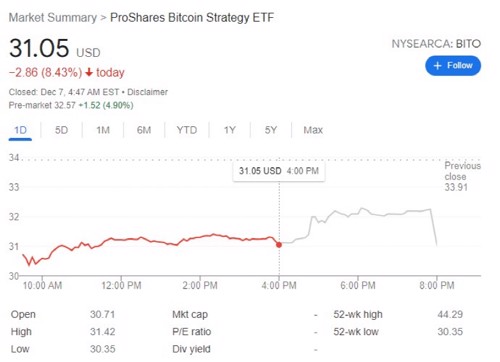Click the ProShares Bitcoin Strategy ETF title
The width and height of the screenshot is (500, 362).
tap(192, 17)
